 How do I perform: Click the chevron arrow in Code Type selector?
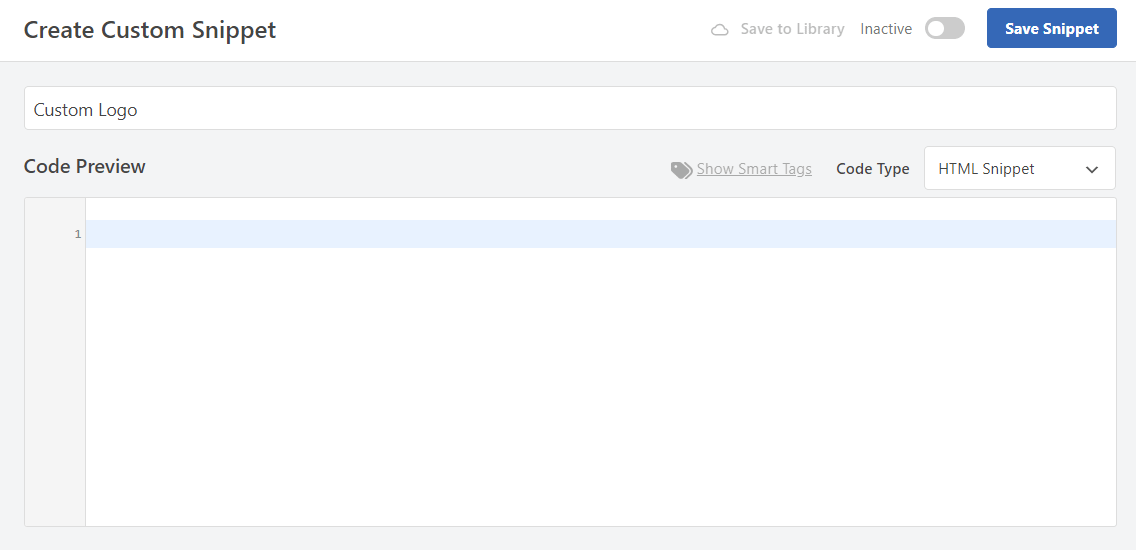point(1092,170)
